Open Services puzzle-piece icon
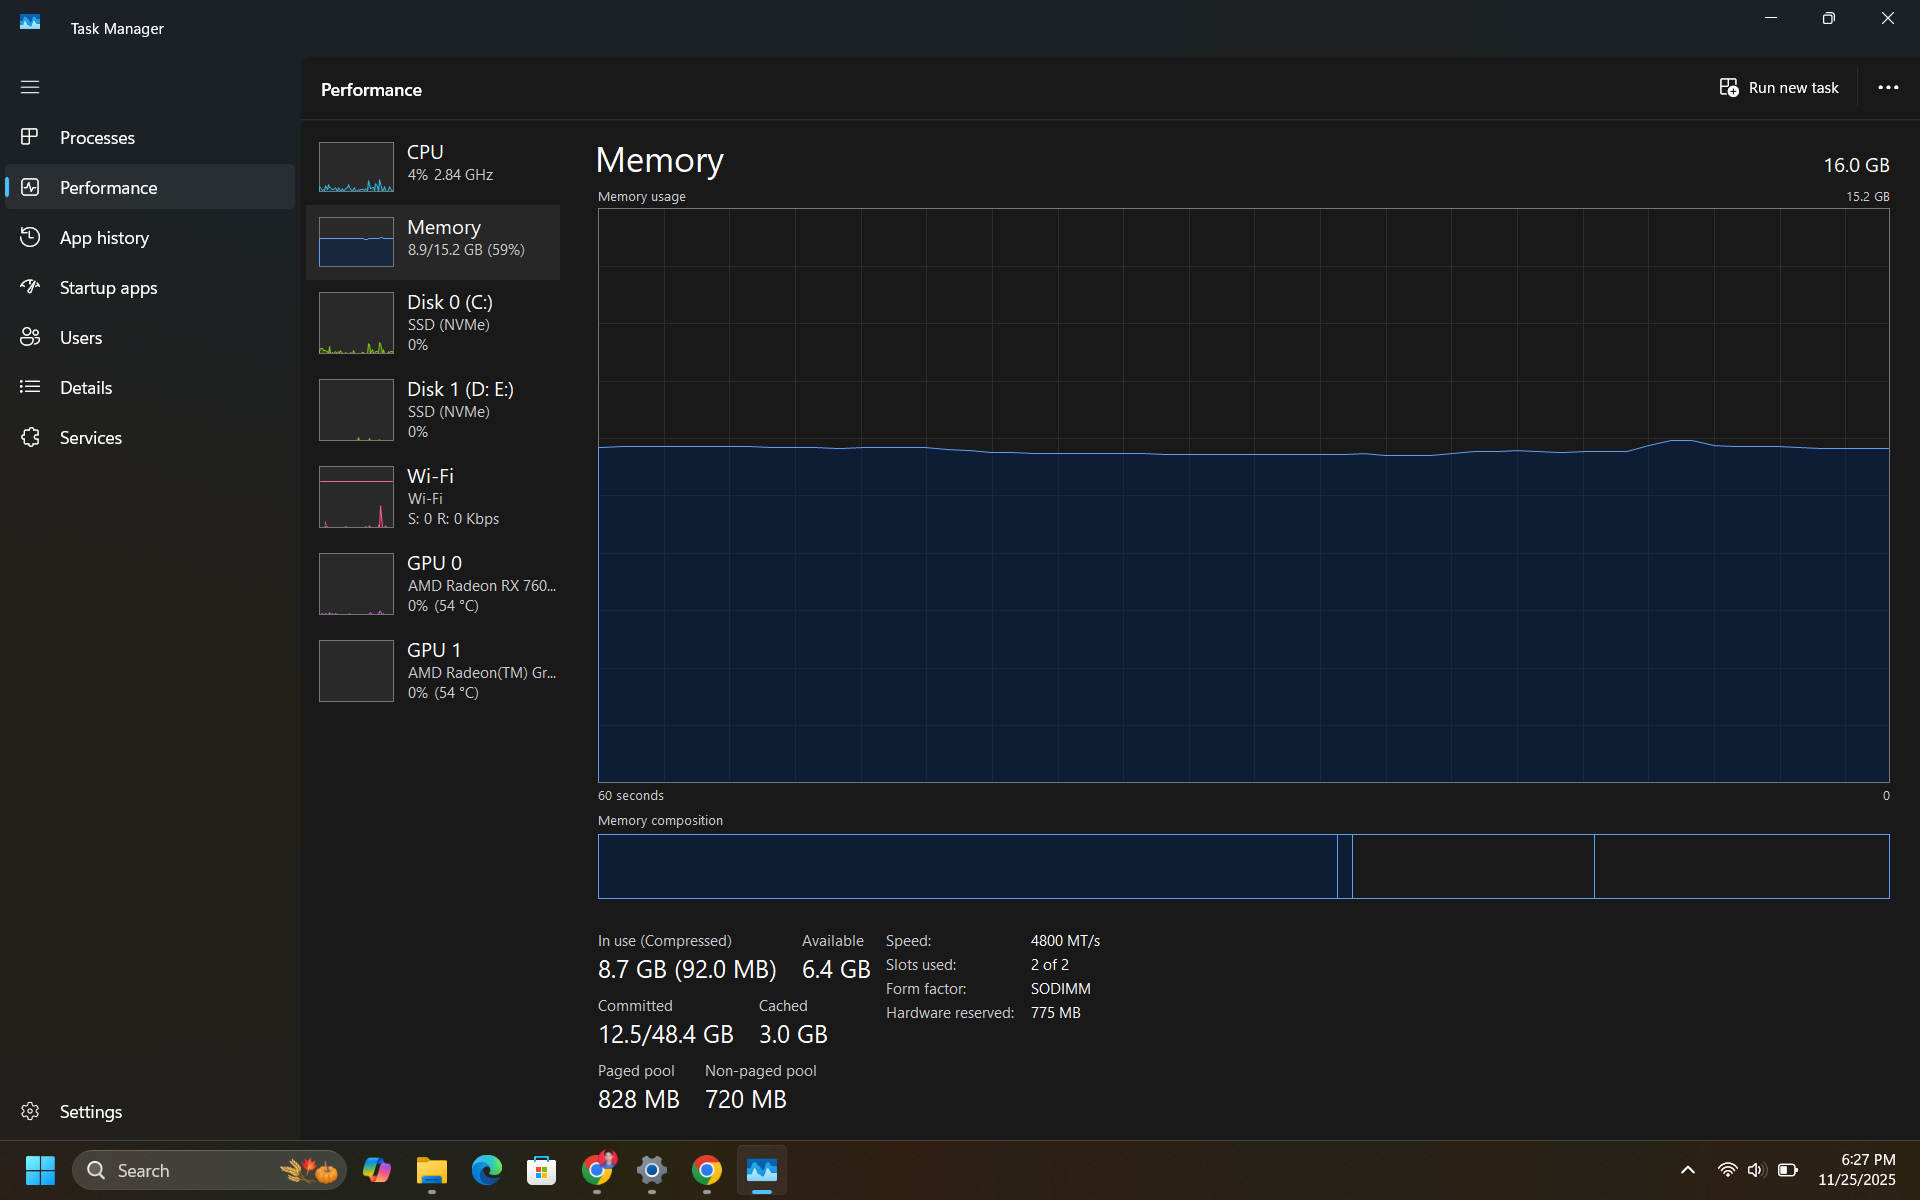Image resolution: width=1920 pixels, height=1200 pixels. [x=30, y=437]
